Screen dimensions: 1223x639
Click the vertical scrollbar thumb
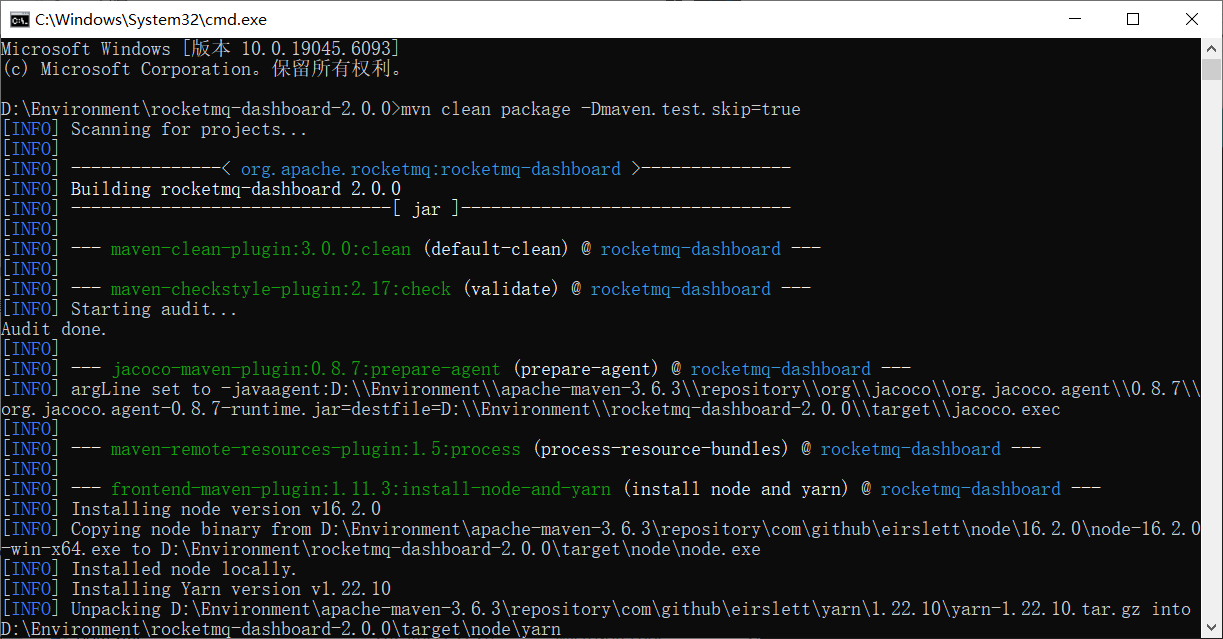pos(1212,69)
